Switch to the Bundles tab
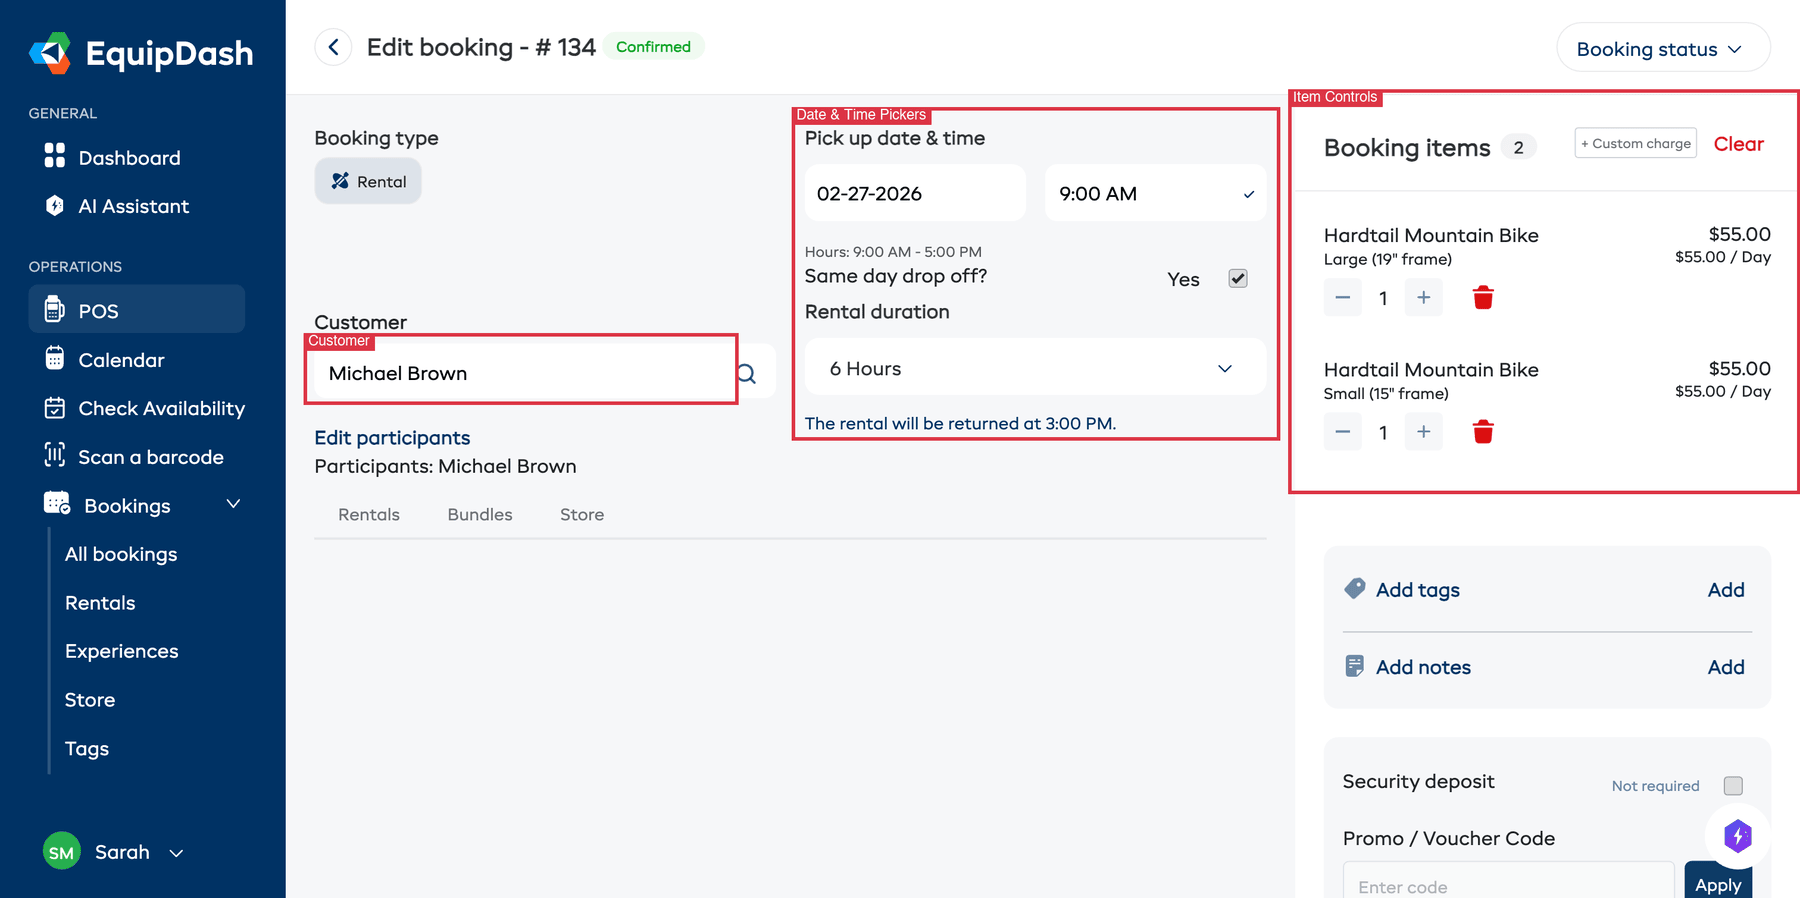This screenshot has height=898, width=1800. pos(480,514)
